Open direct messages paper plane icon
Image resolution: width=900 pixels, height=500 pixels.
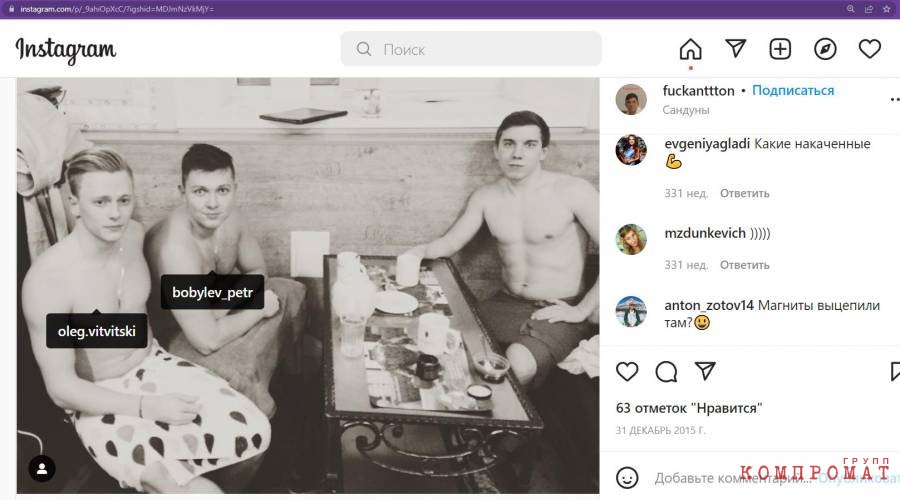(735, 49)
